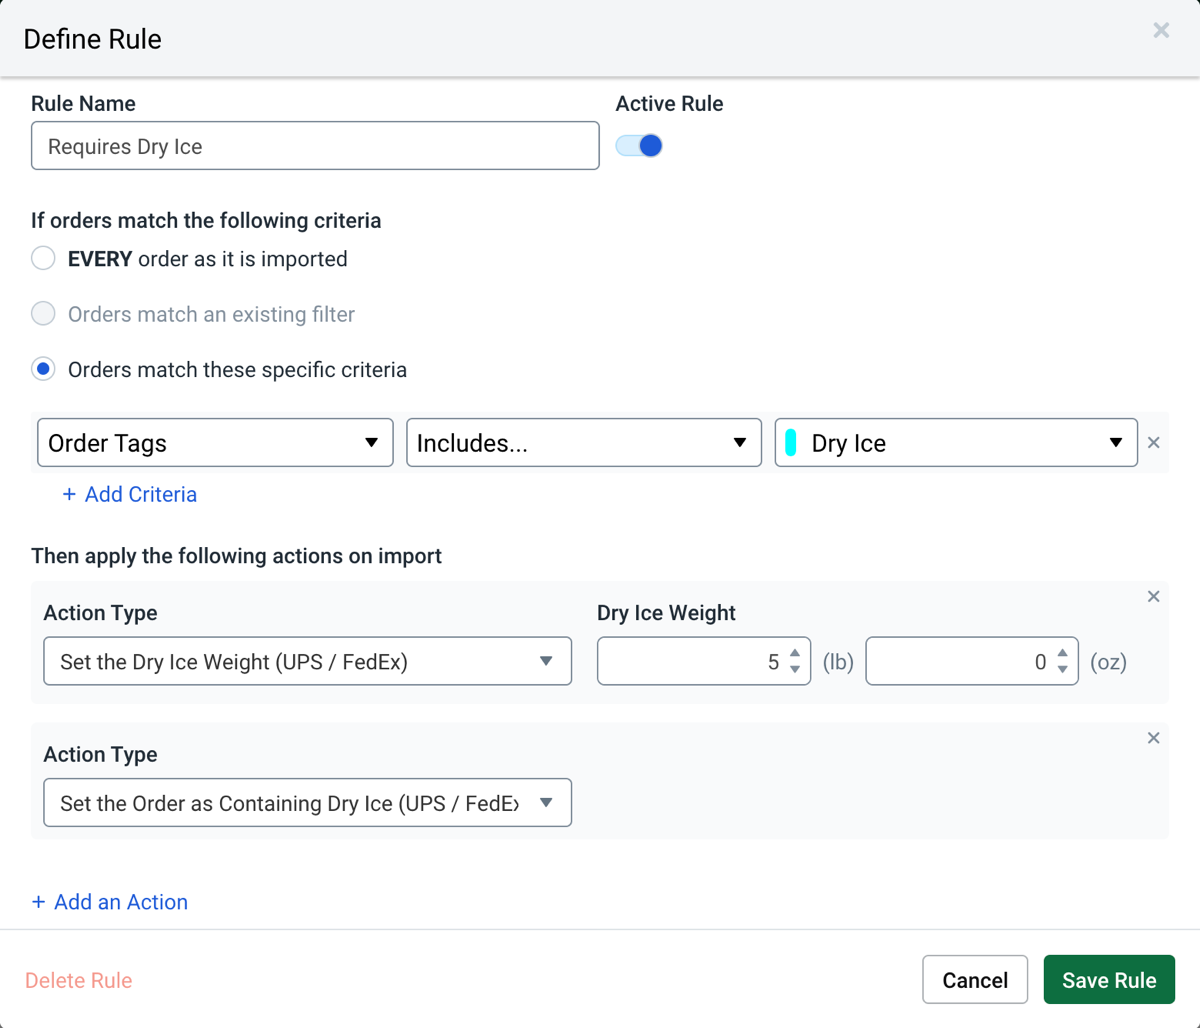Open the Dry Ice tag dropdown
The height and width of the screenshot is (1028, 1200).
(x=956, y=443)
